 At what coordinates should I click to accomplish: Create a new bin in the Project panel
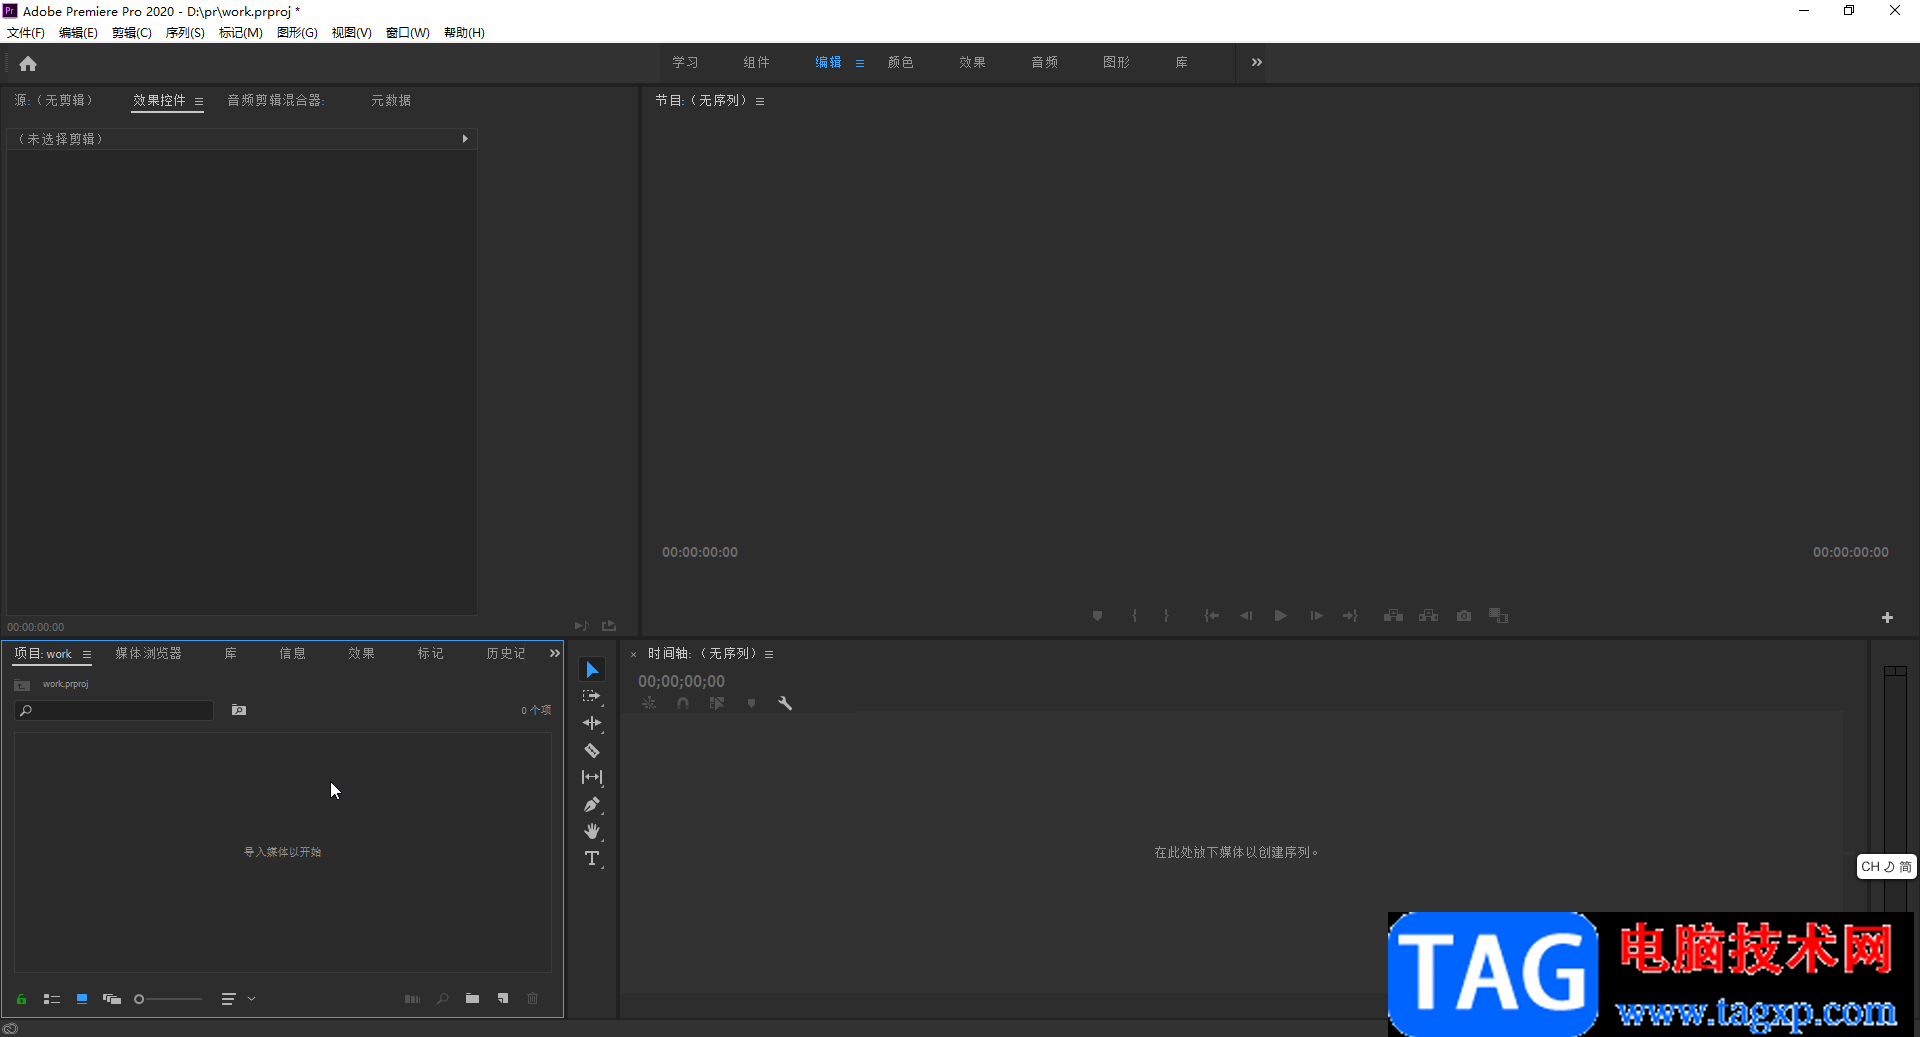pyautogui.click(x=472, y=998)
